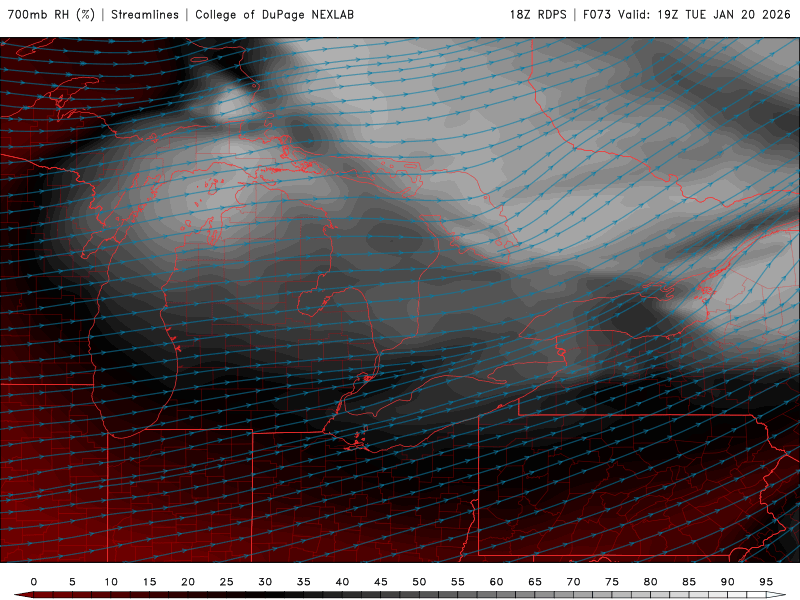Screen dimensions: 800x600
Task: Click the color bar label "45"
Action: (381, 582)
